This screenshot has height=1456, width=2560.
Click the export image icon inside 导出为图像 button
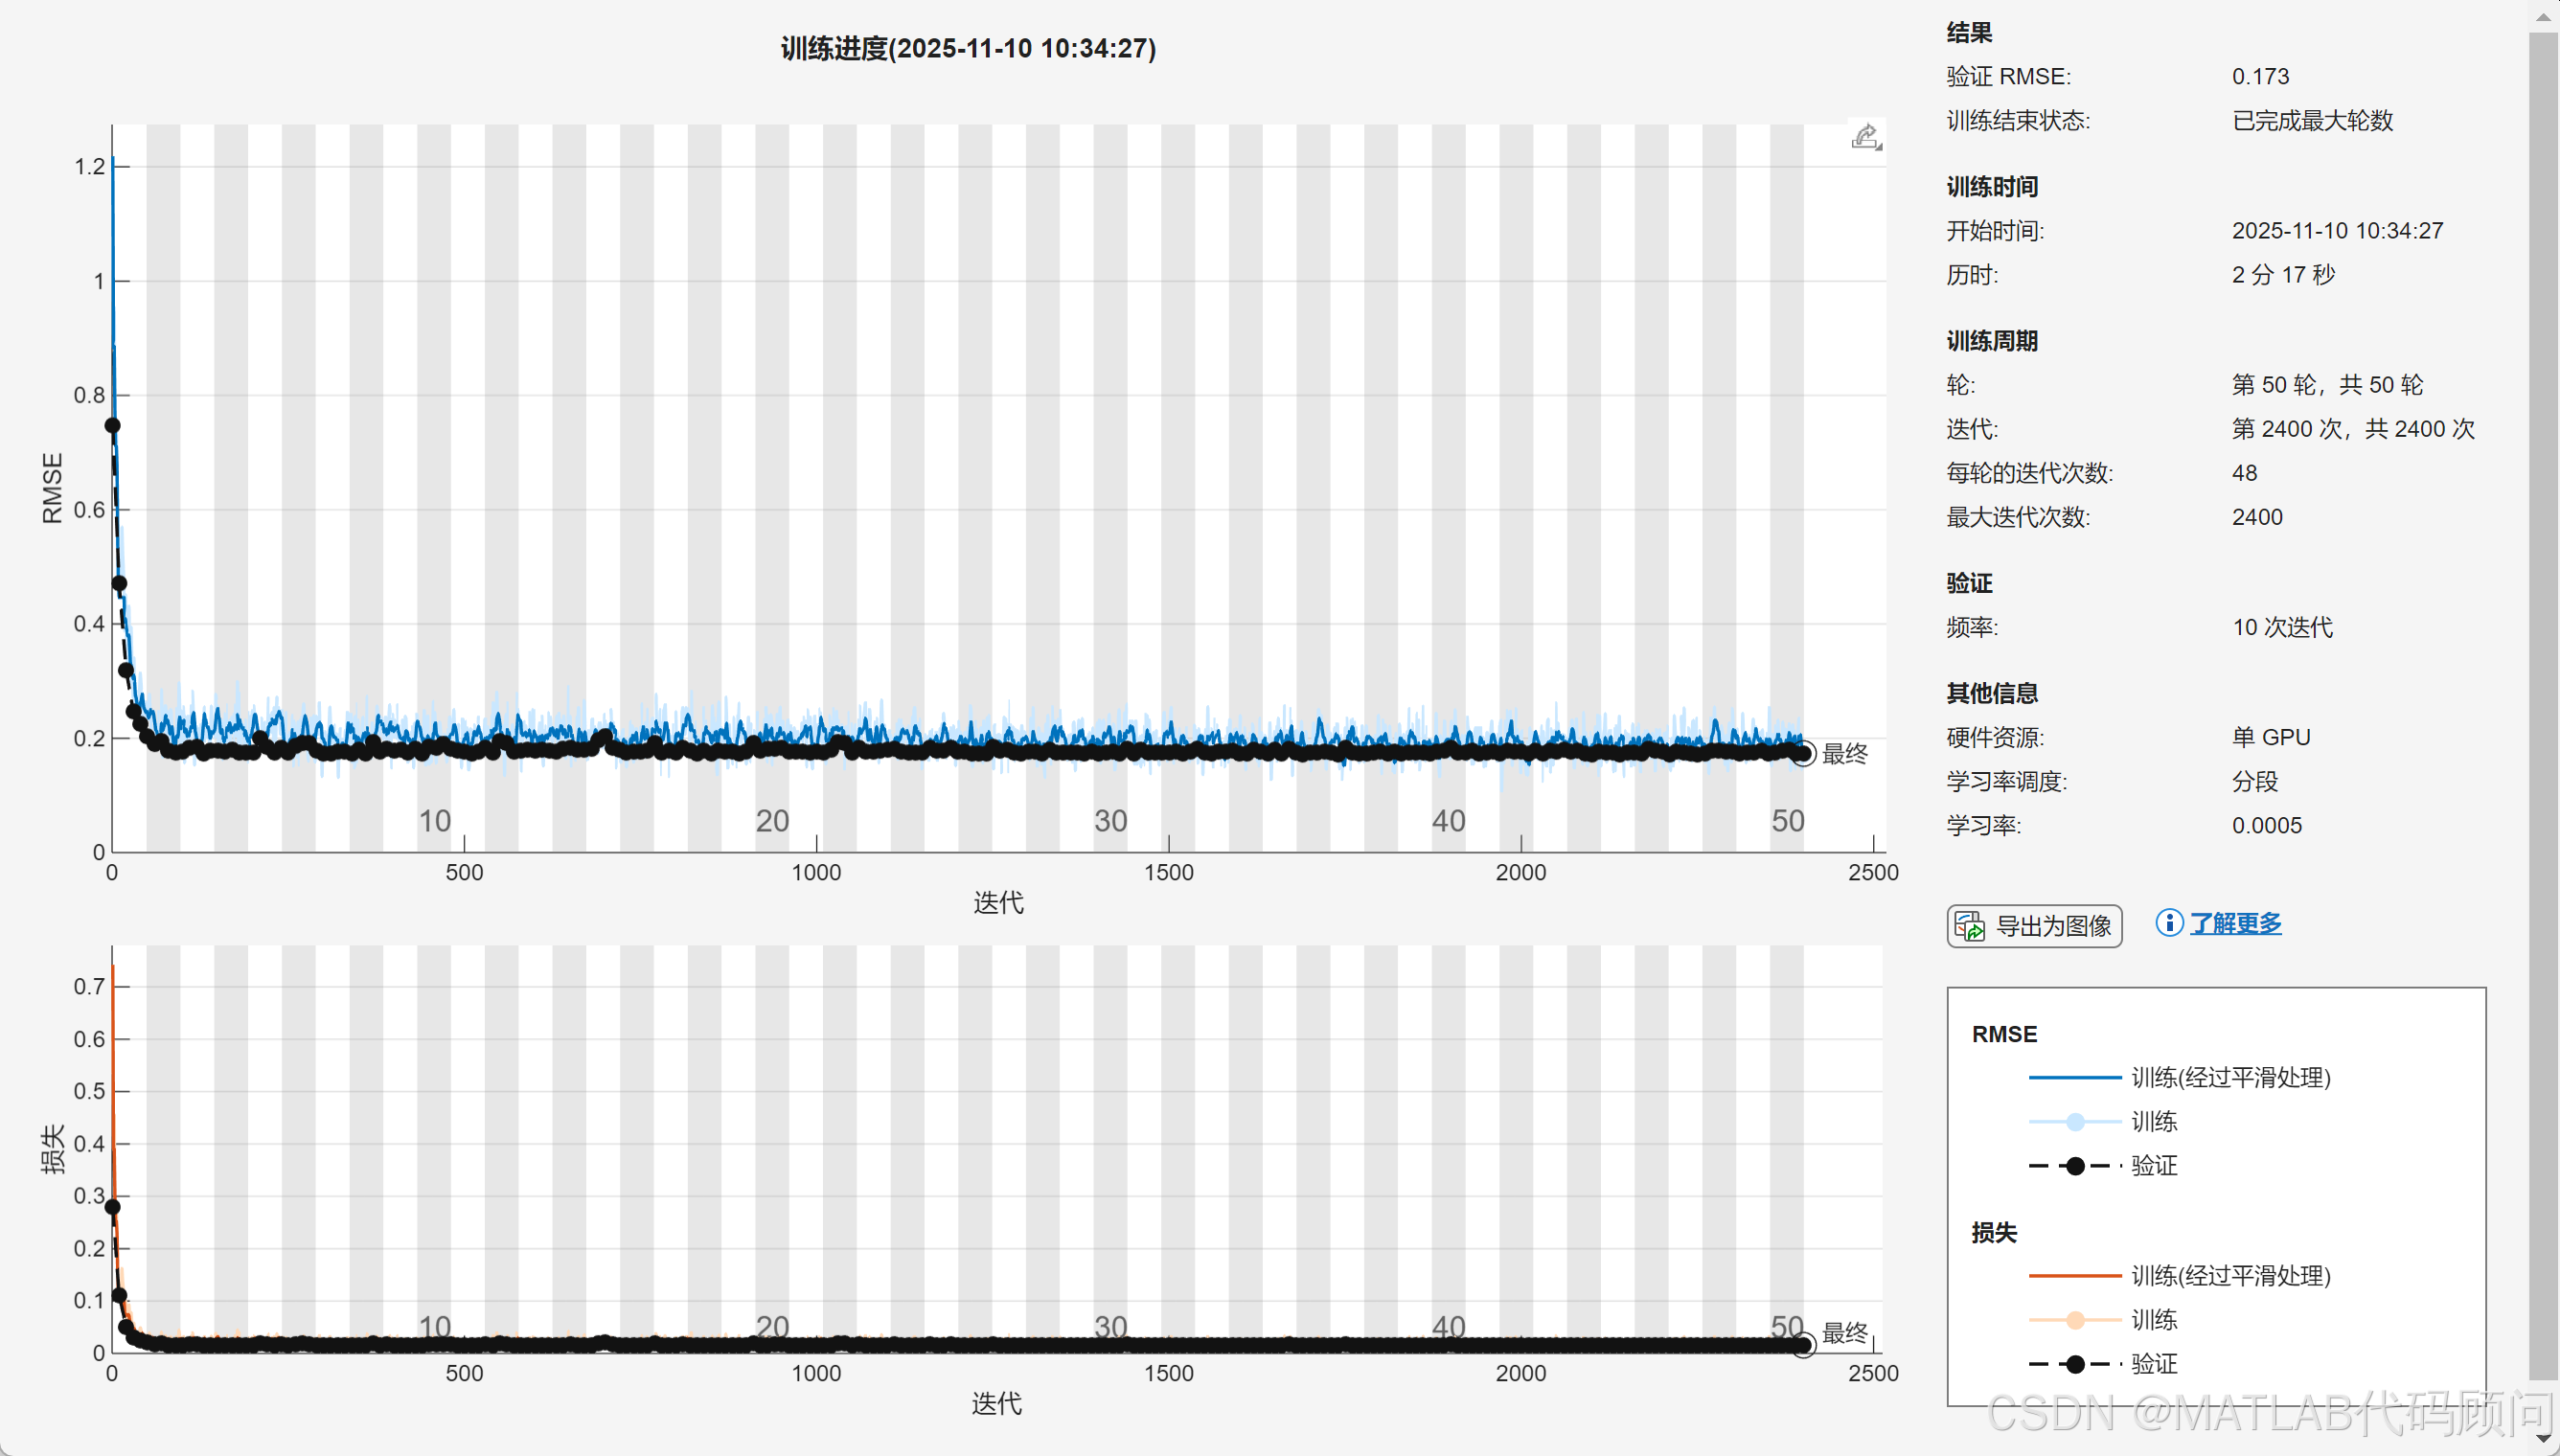coord(1969,926)
